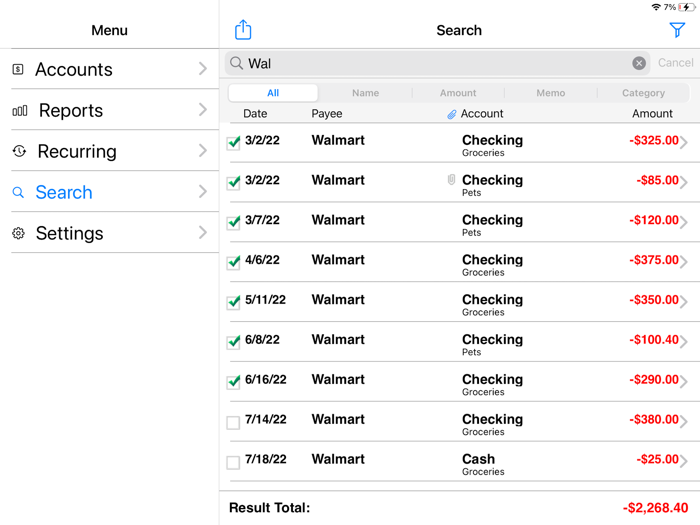Sort by the Amount column header
The height and width of the screenshot is (525, 700).
652,114
